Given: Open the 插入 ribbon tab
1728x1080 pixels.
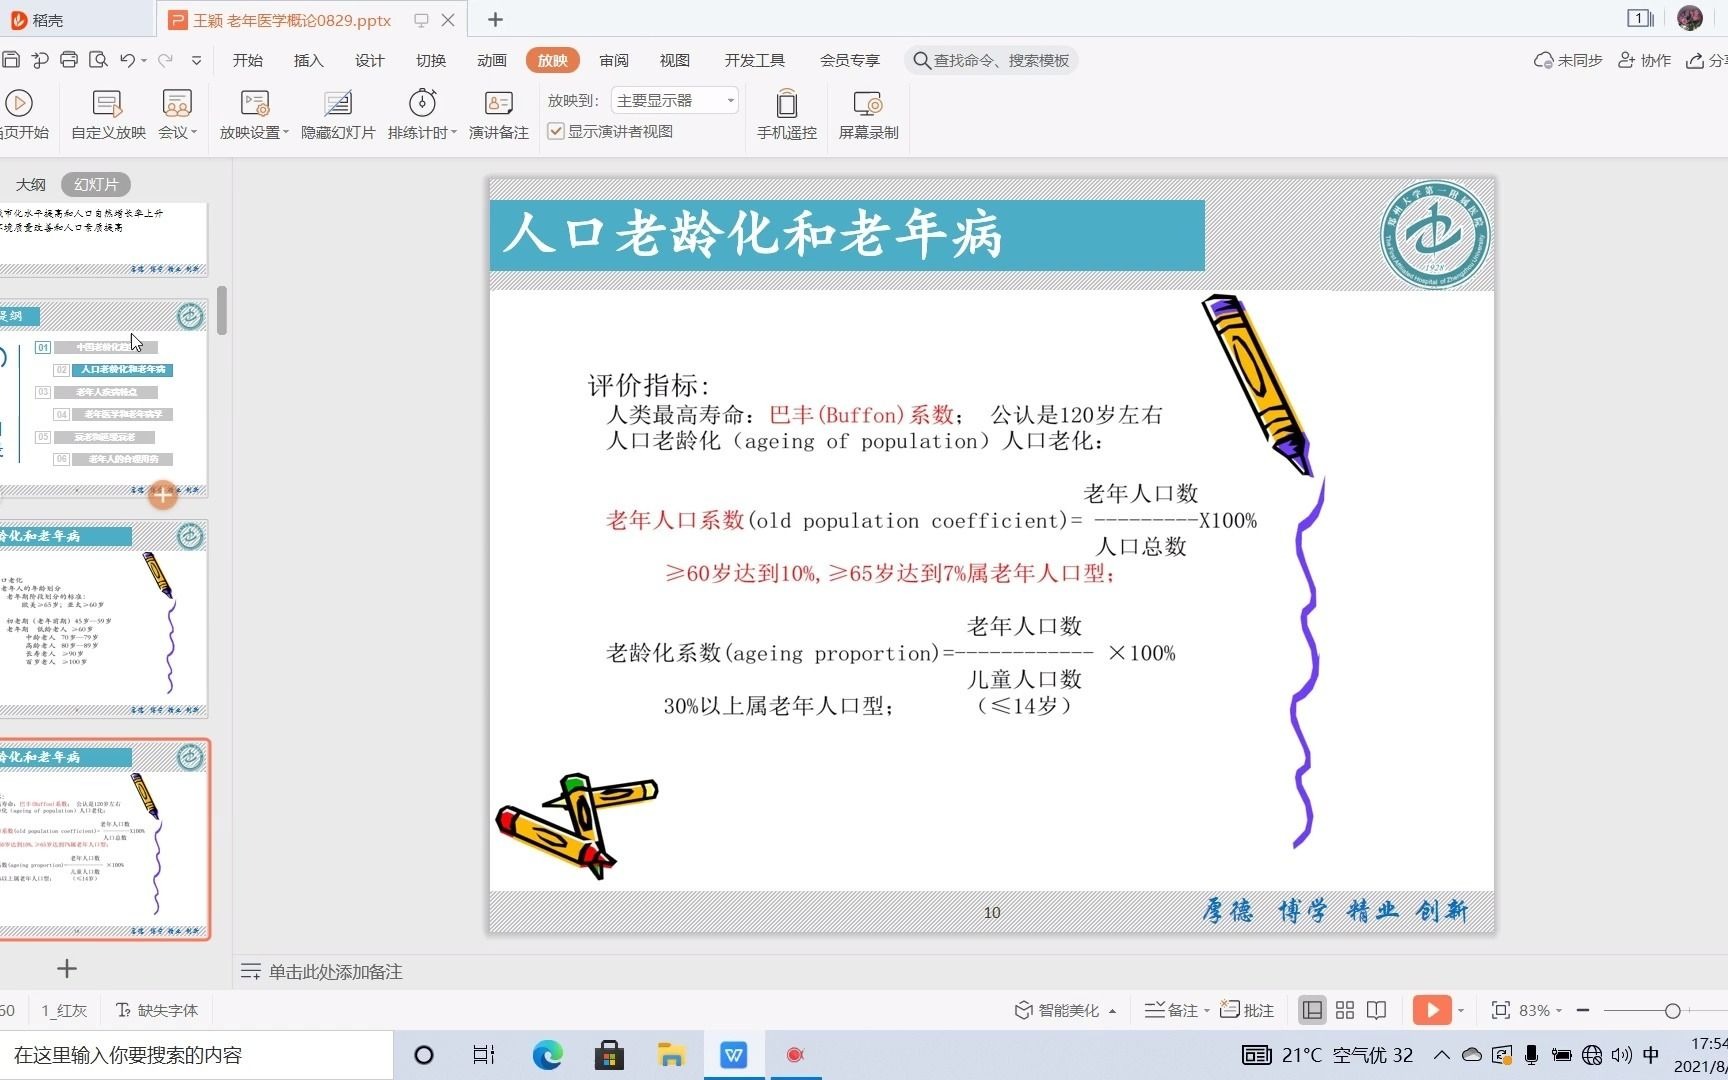Looking at the screenshot, I should tap(308, 60).
